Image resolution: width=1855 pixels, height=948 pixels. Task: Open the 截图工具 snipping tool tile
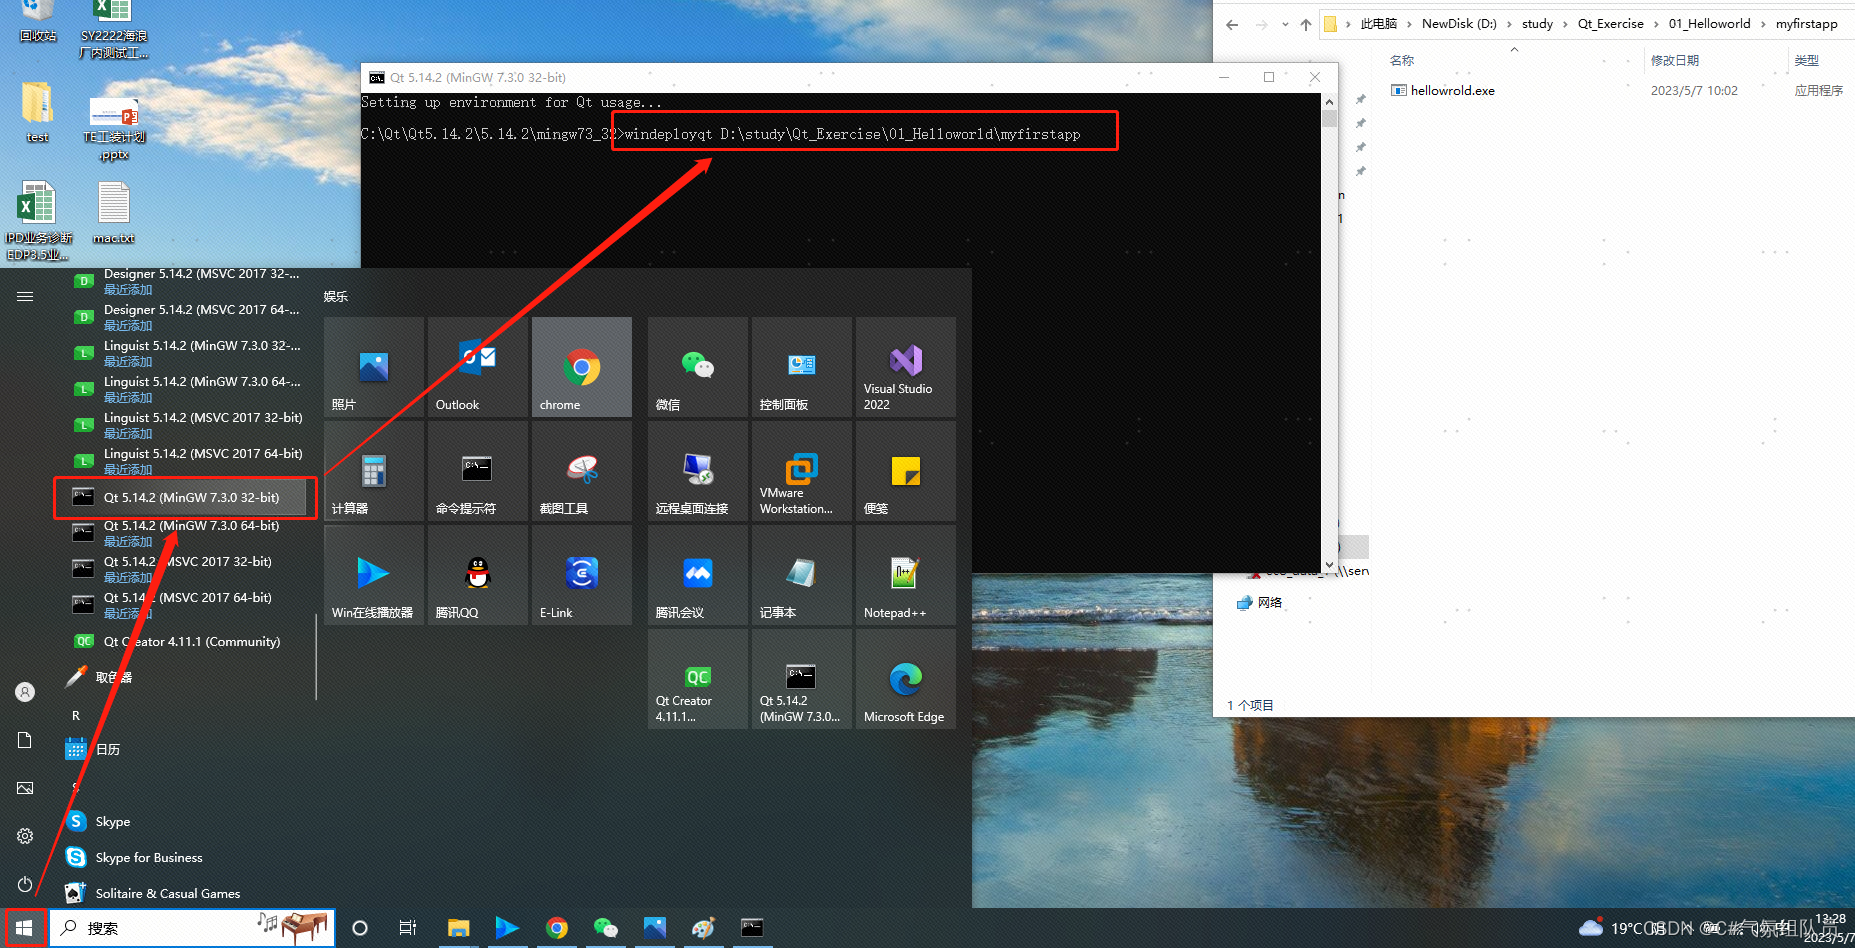click(x=582, y=471)
